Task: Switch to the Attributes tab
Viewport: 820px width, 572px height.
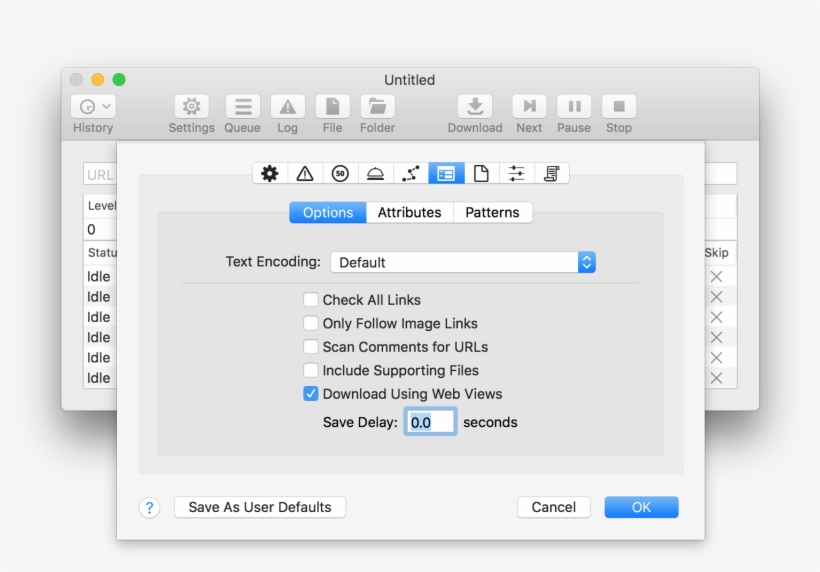Action: tap(409, 212)
